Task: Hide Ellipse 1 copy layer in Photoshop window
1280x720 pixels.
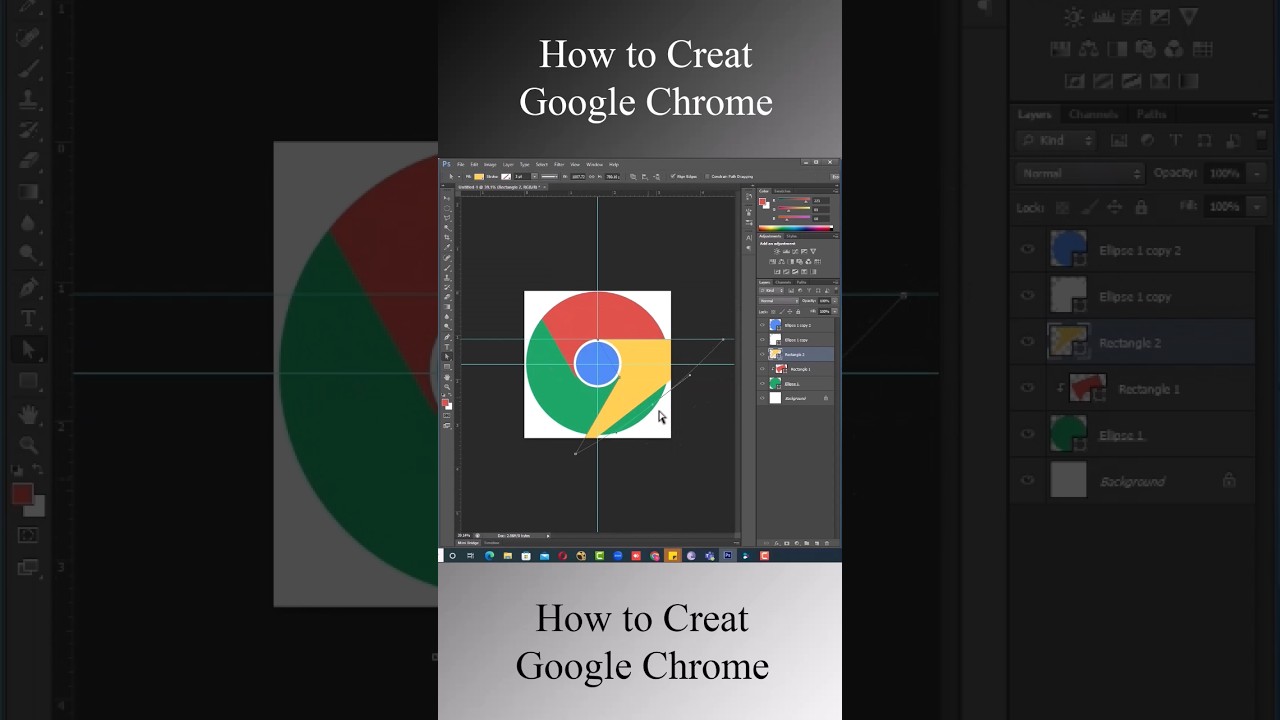Action: pos(762,340)
